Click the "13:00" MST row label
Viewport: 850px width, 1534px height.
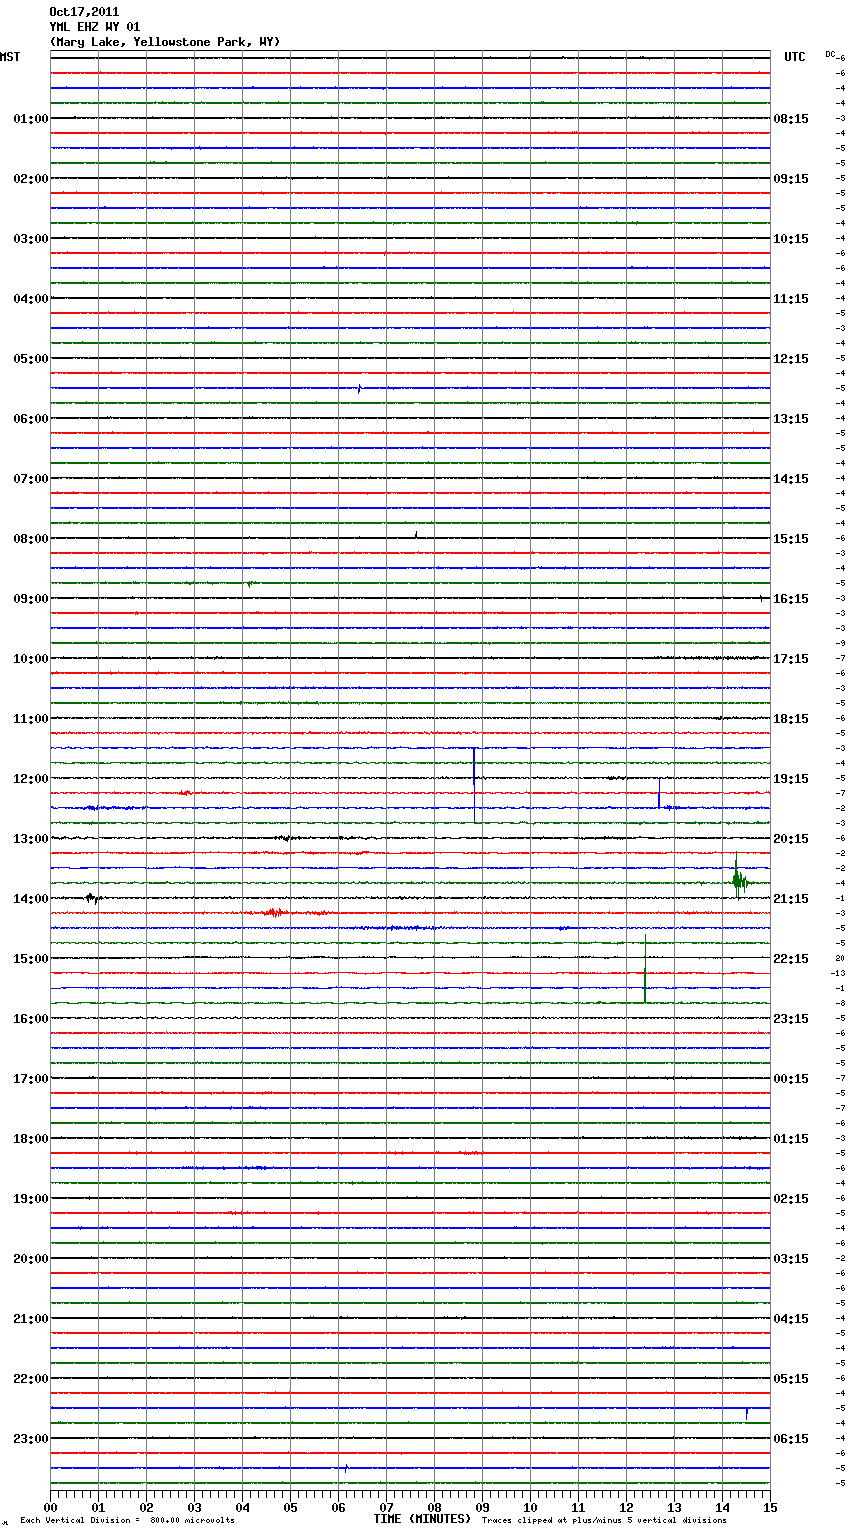31,839
